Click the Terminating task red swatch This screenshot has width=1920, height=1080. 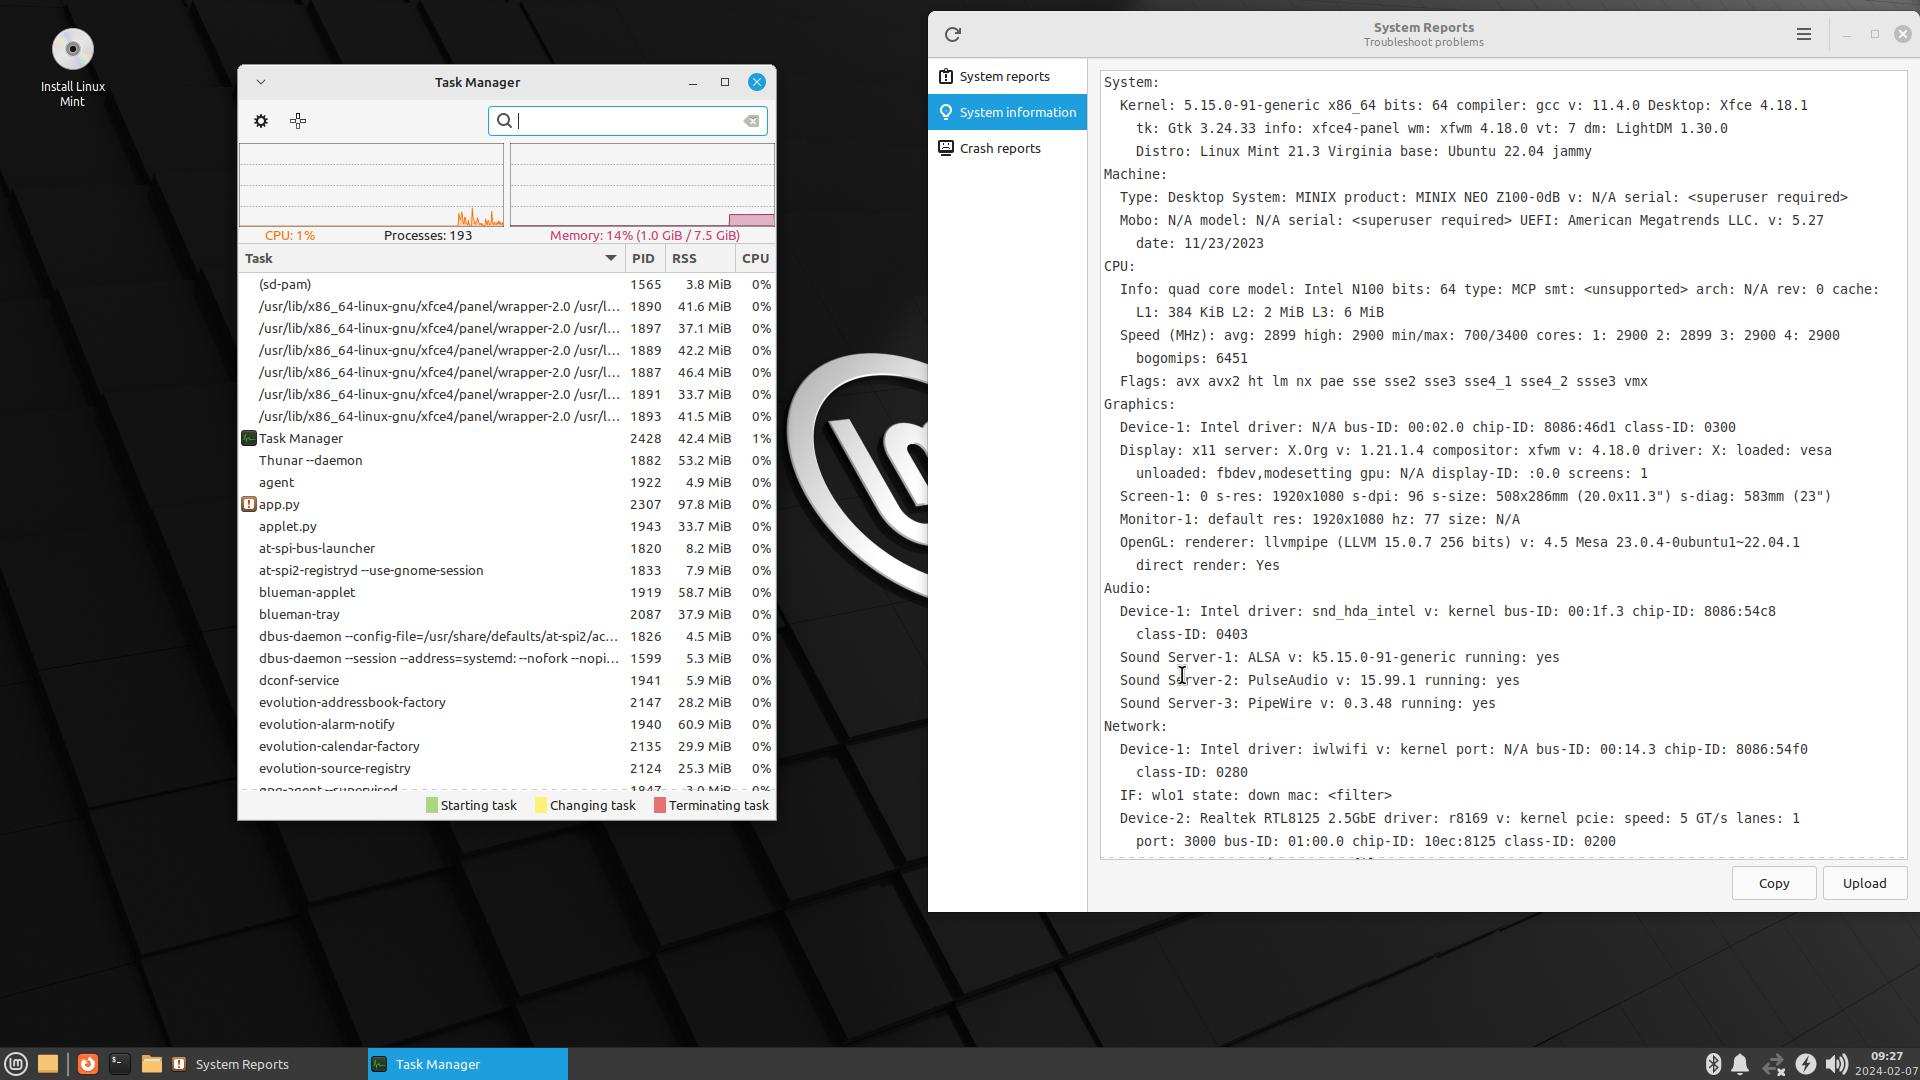(x=660, y=805)
